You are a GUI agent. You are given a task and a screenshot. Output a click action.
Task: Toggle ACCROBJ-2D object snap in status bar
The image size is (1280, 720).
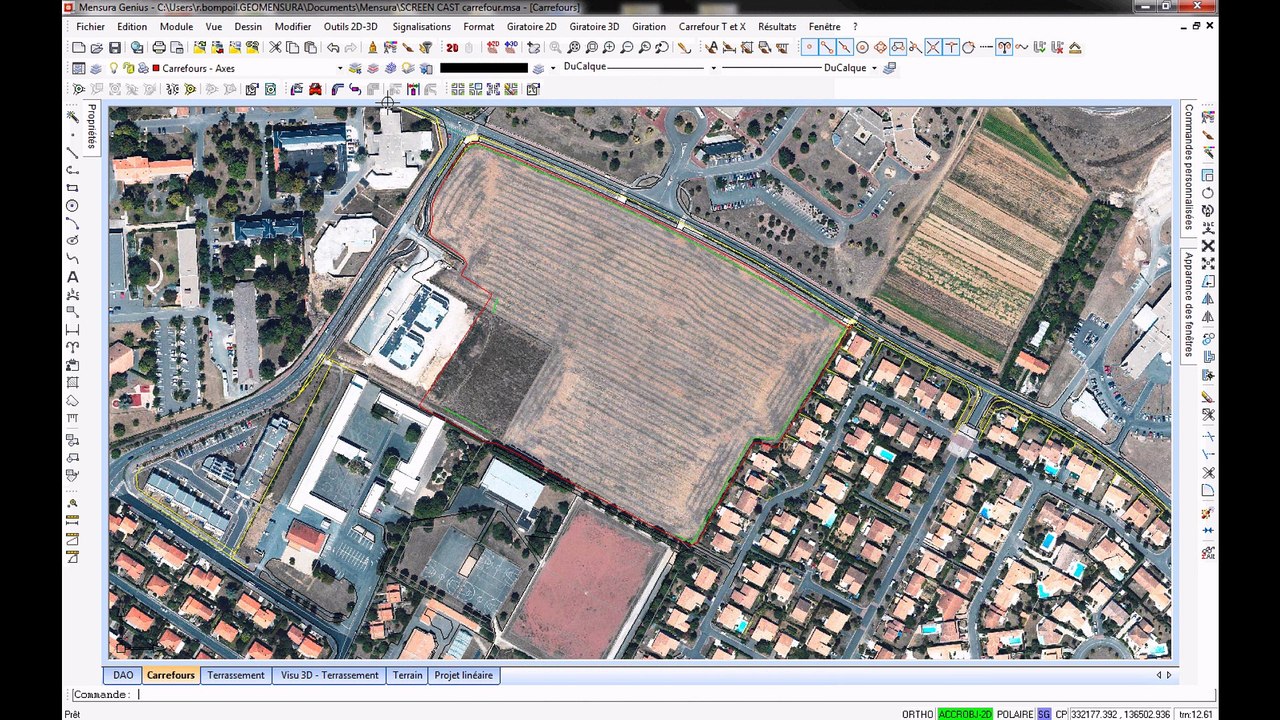coord(964,714)
